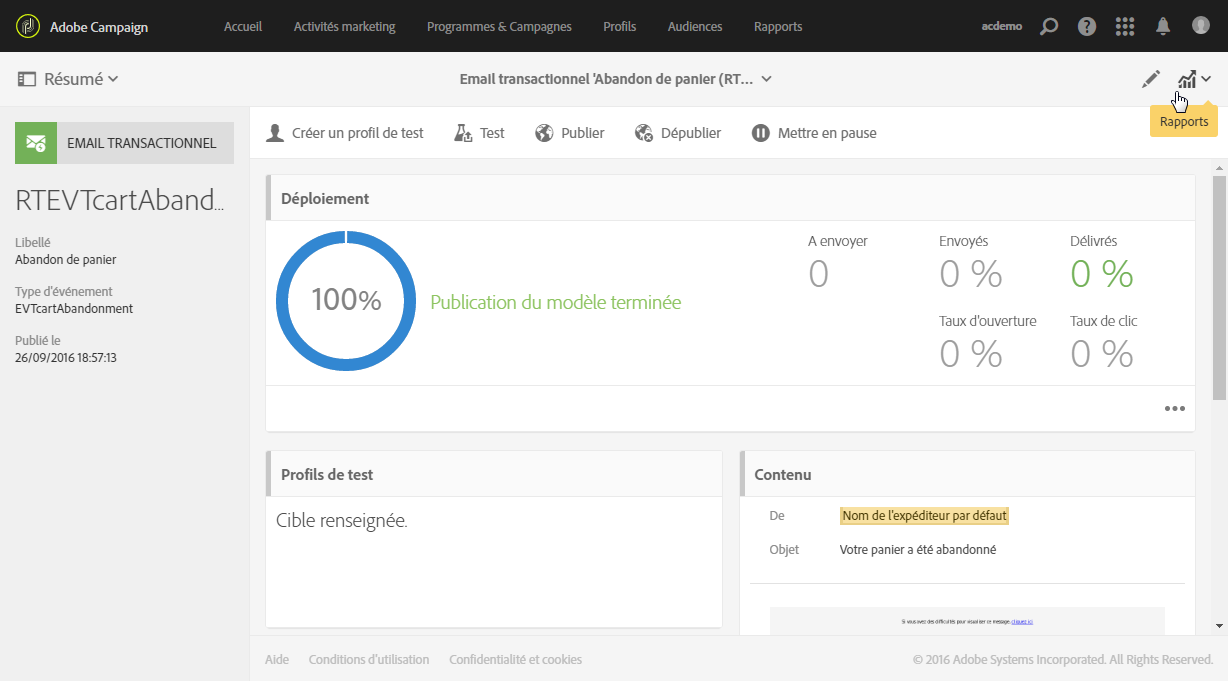Open the Déploiement more options ellipsis
Image resolution: width=1228 pixels, height=681 pixels.
click(x=1174, y=408)
